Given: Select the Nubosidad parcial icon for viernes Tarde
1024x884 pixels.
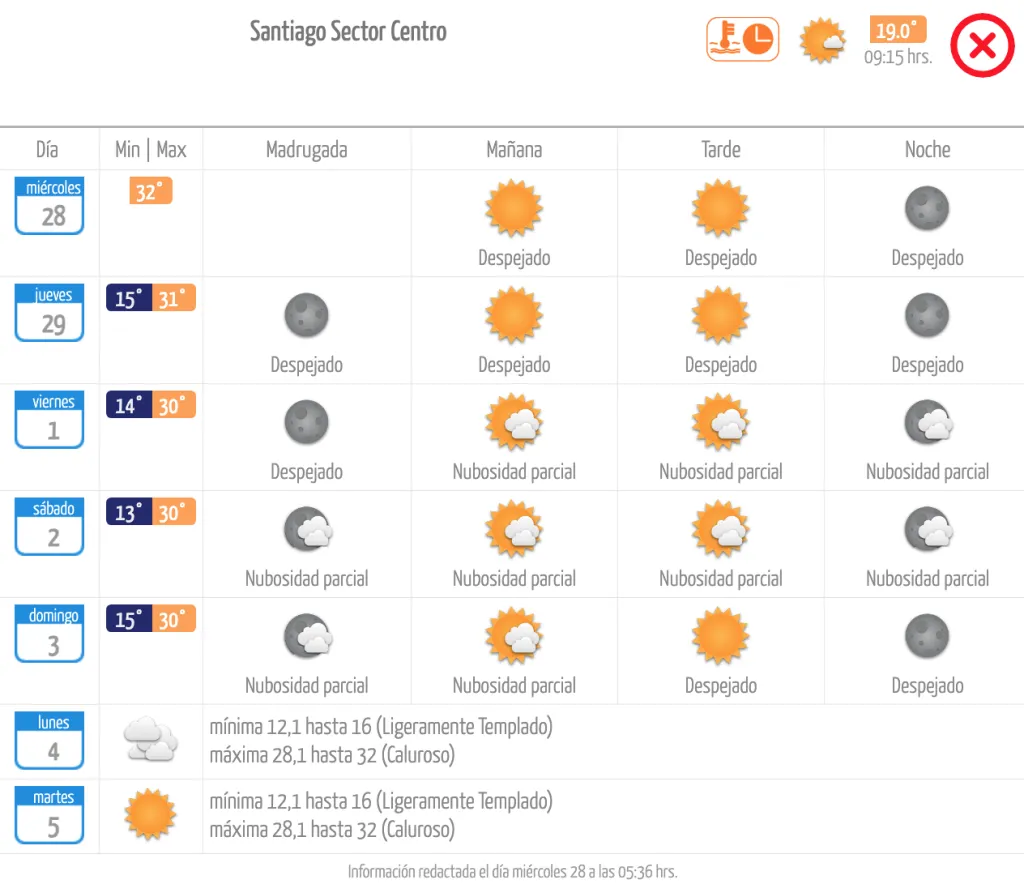Looking at the screenshot, I should tap(720, 422).
